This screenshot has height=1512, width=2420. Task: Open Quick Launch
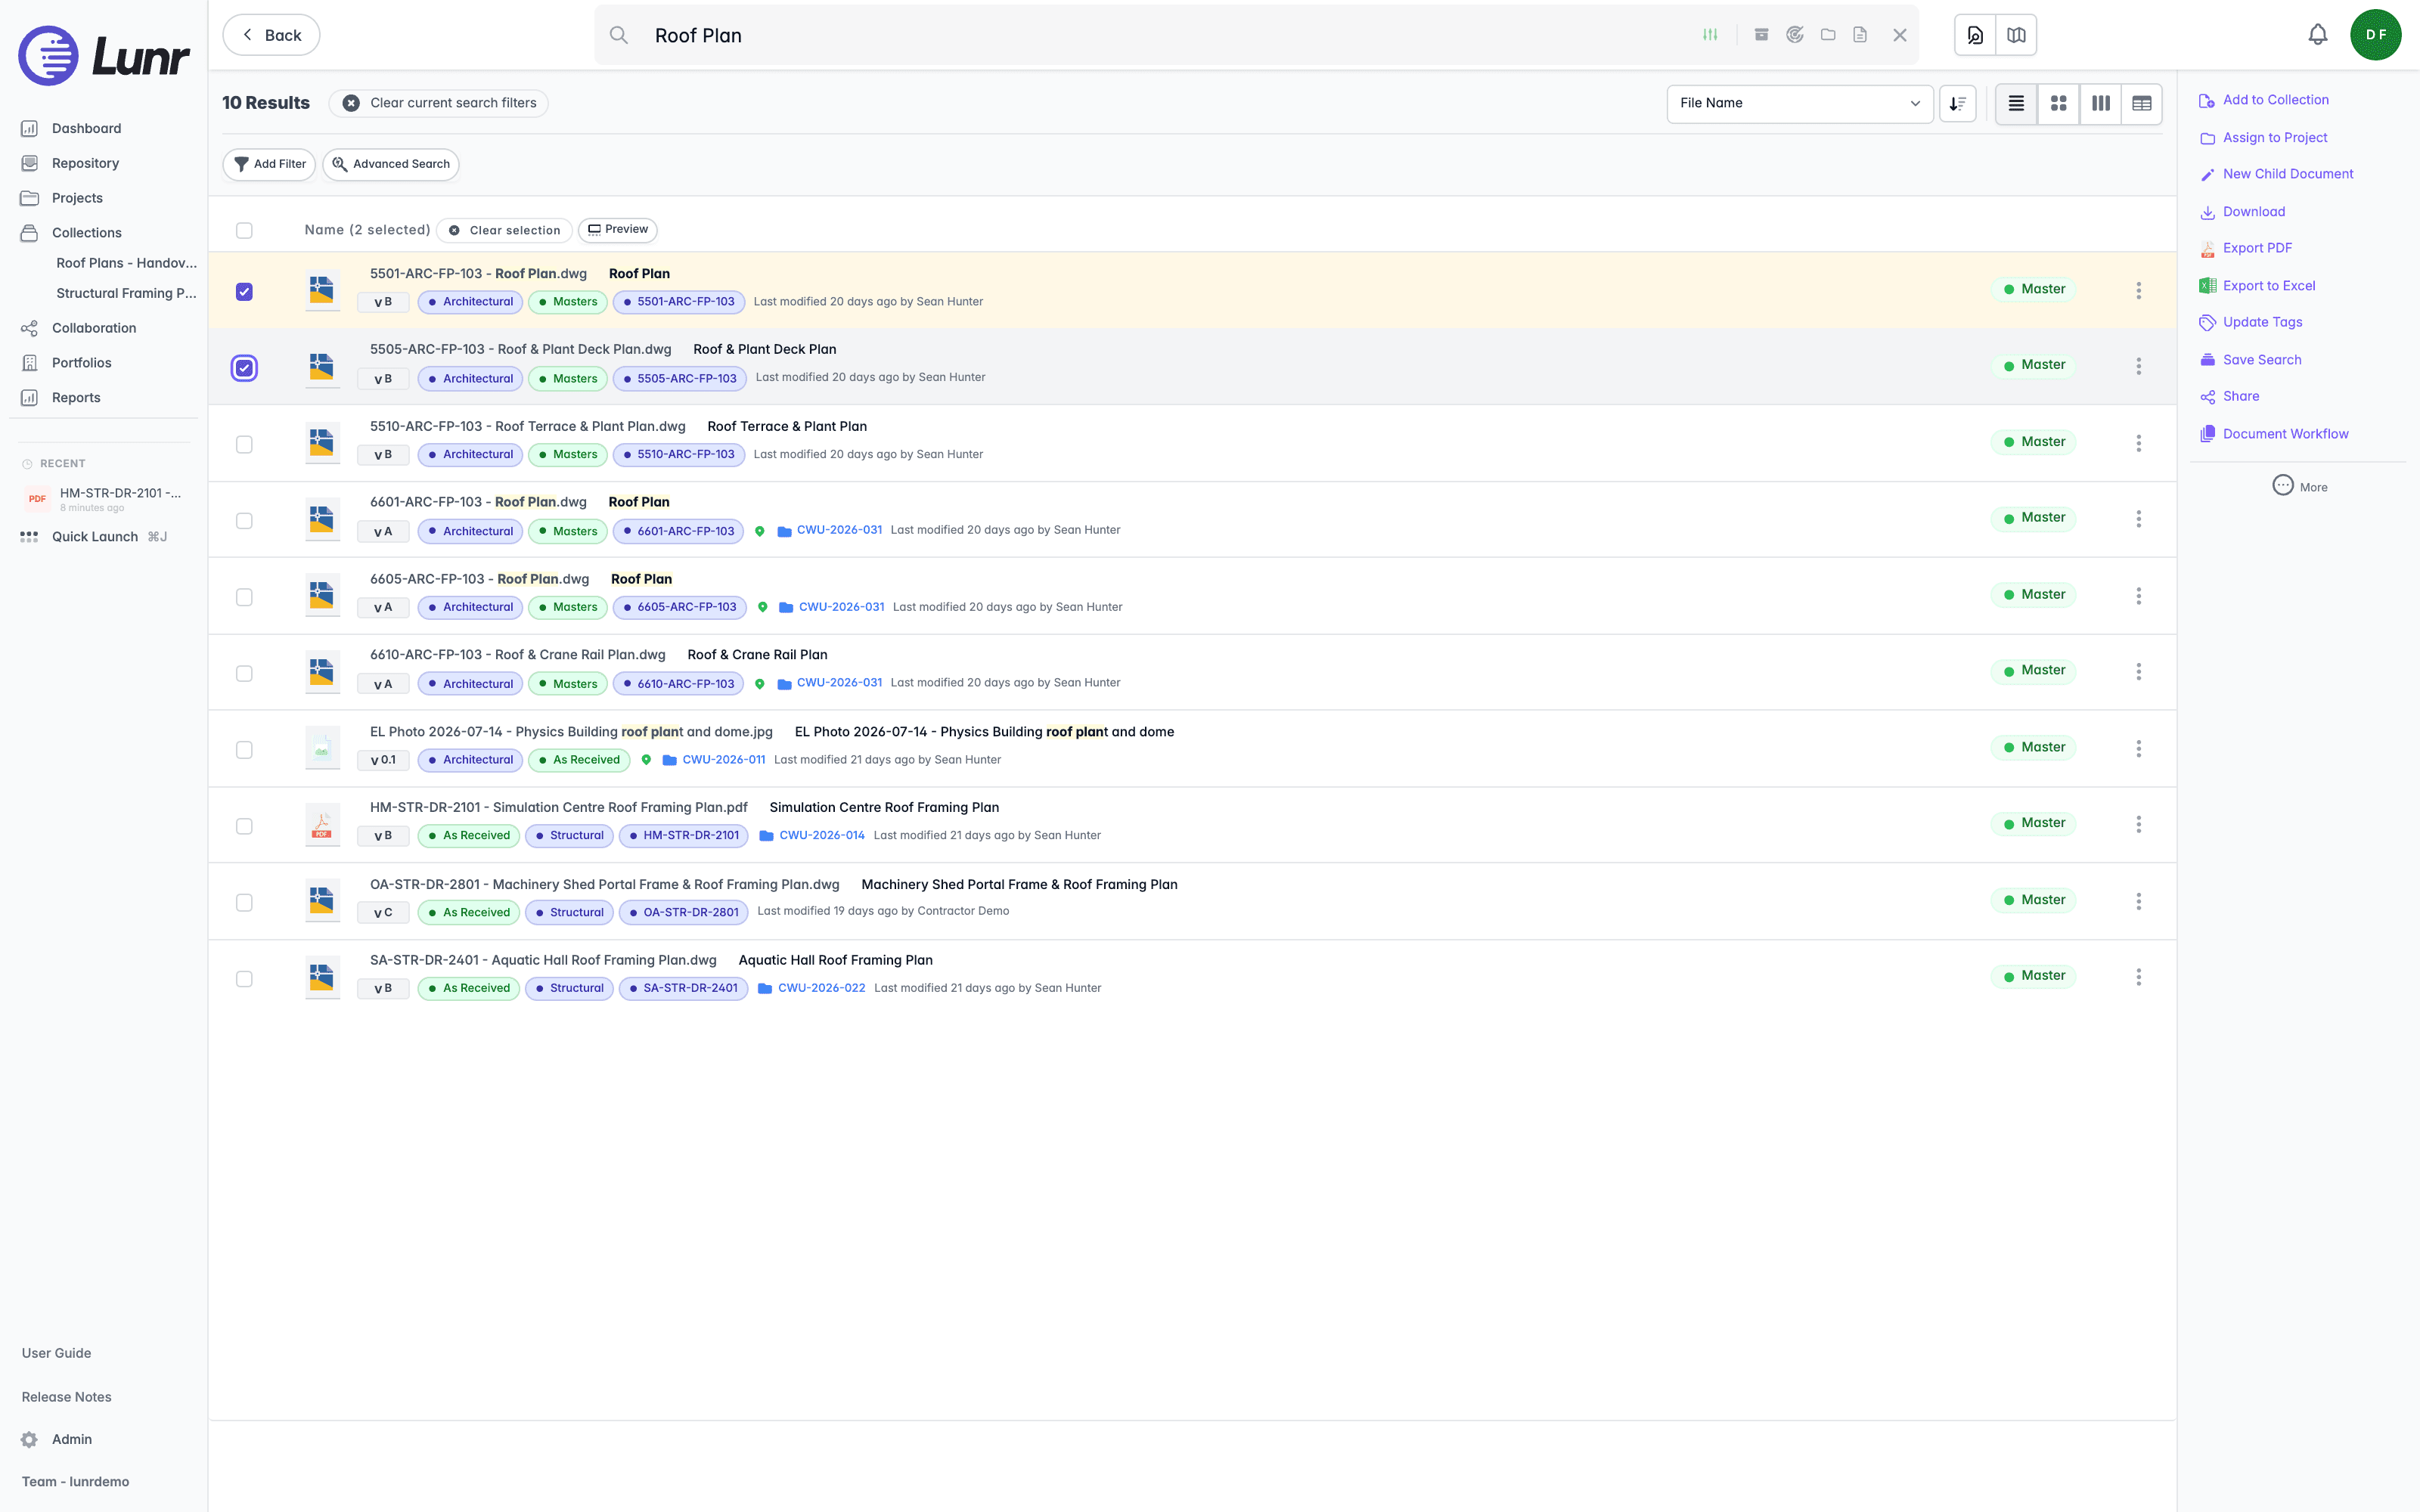click(x=94, y=537)
